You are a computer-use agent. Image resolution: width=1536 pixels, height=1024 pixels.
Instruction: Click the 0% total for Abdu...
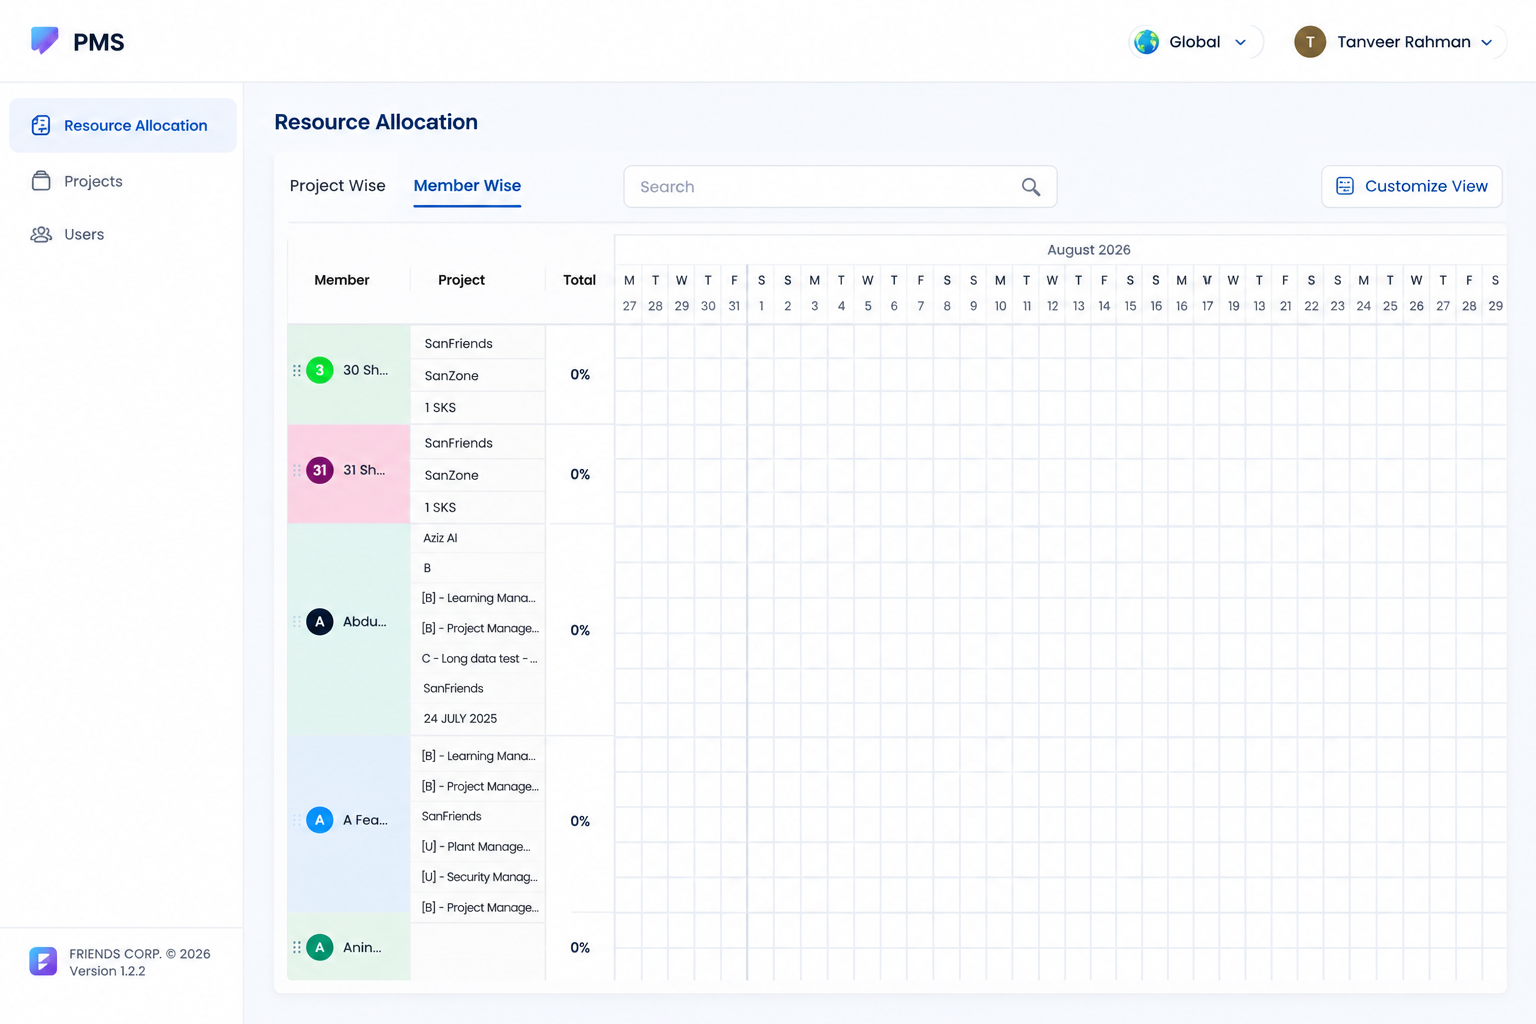pyautogui.click(x=580, y=631)
